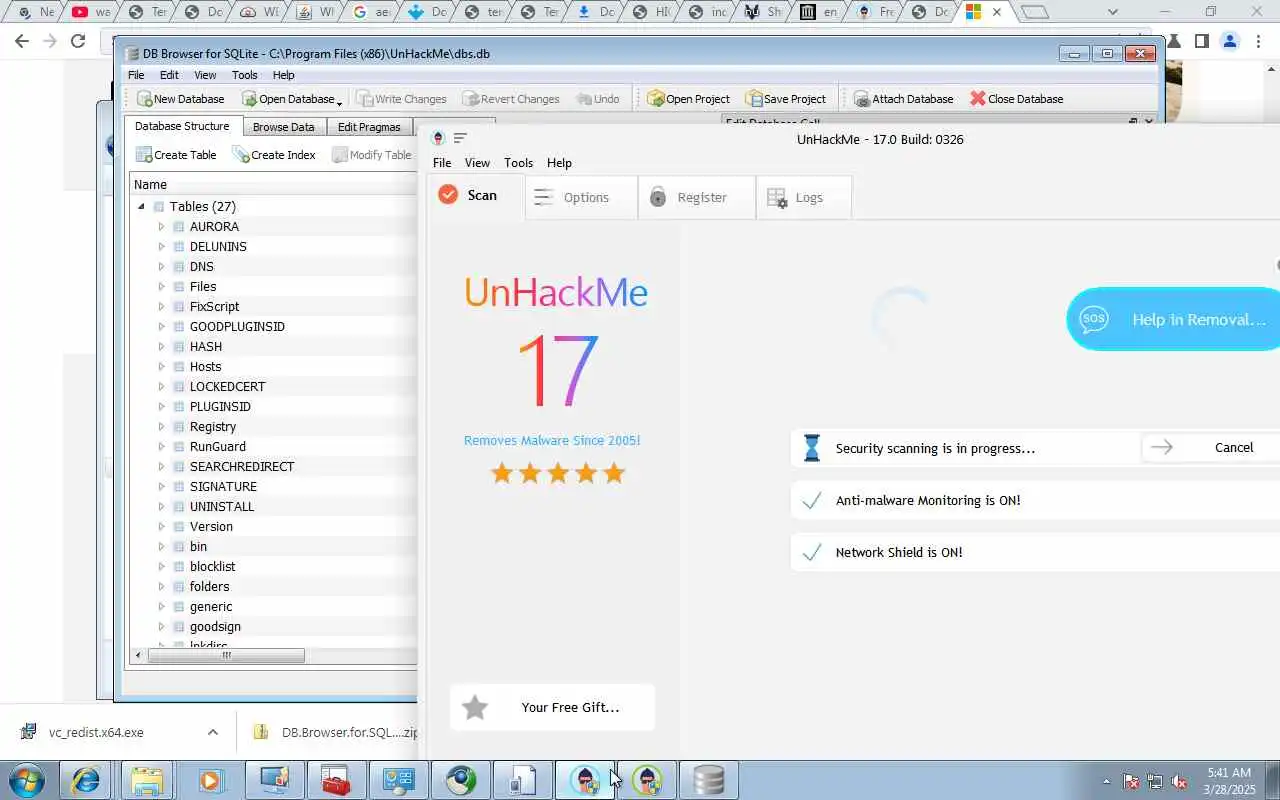1280x800 pixels.
Task: Select the Hosts table row
Action: pos(205,367)
